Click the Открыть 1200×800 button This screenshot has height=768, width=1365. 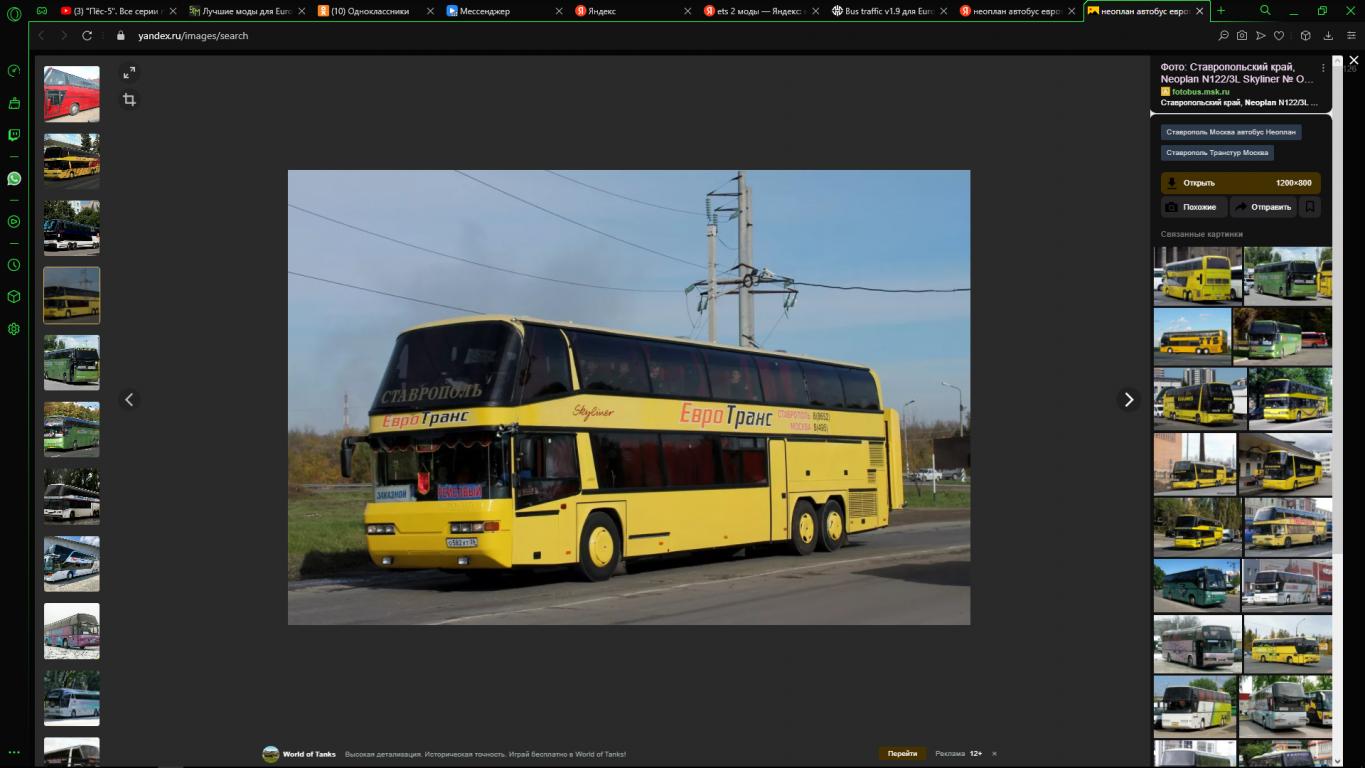click(x=1240, y=183)
